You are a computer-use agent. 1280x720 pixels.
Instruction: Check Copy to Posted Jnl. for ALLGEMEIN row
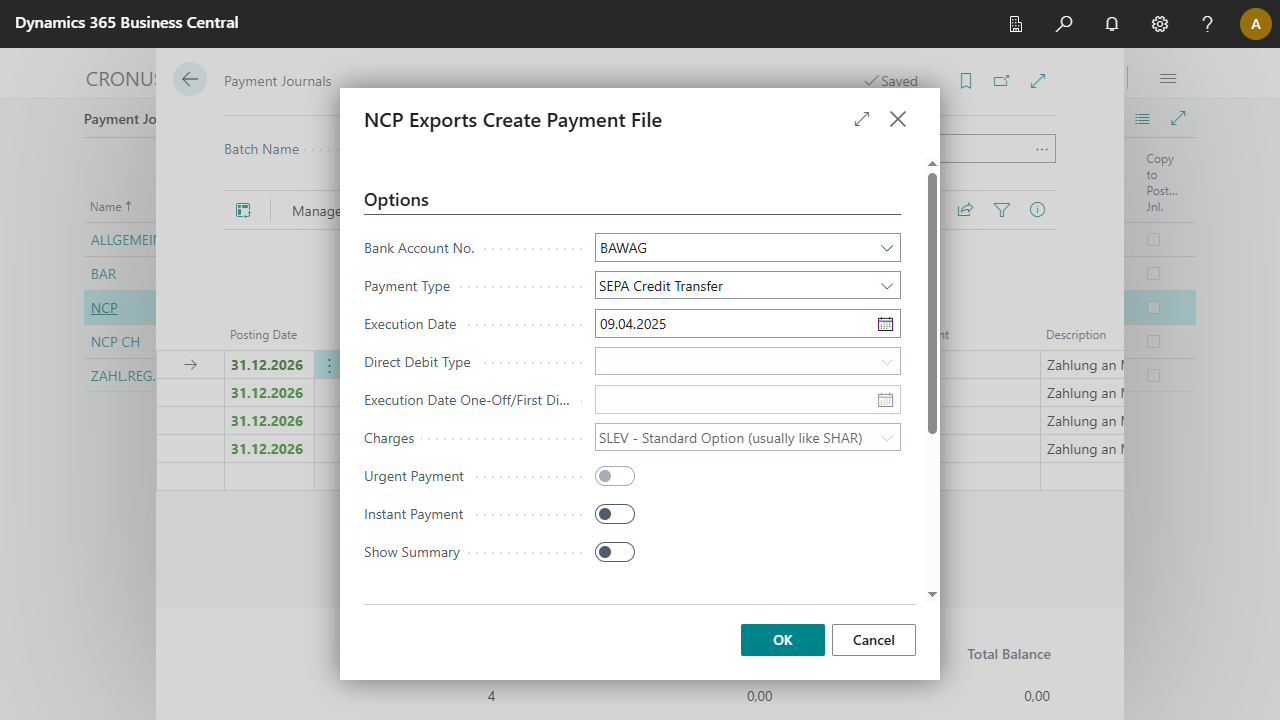click(x=1154, y=240)
